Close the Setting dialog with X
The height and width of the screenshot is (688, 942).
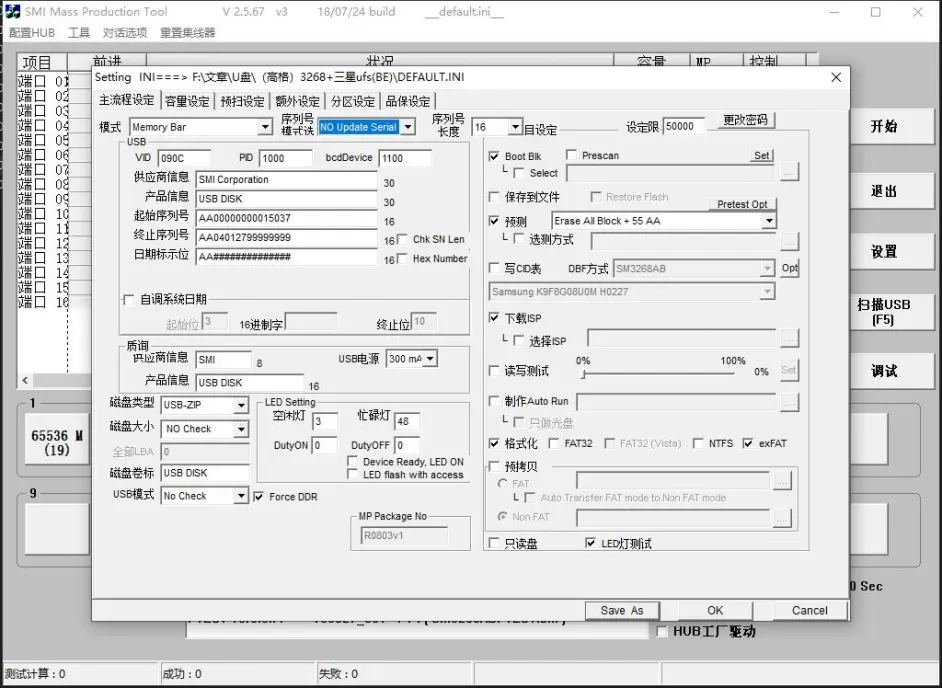836,77
